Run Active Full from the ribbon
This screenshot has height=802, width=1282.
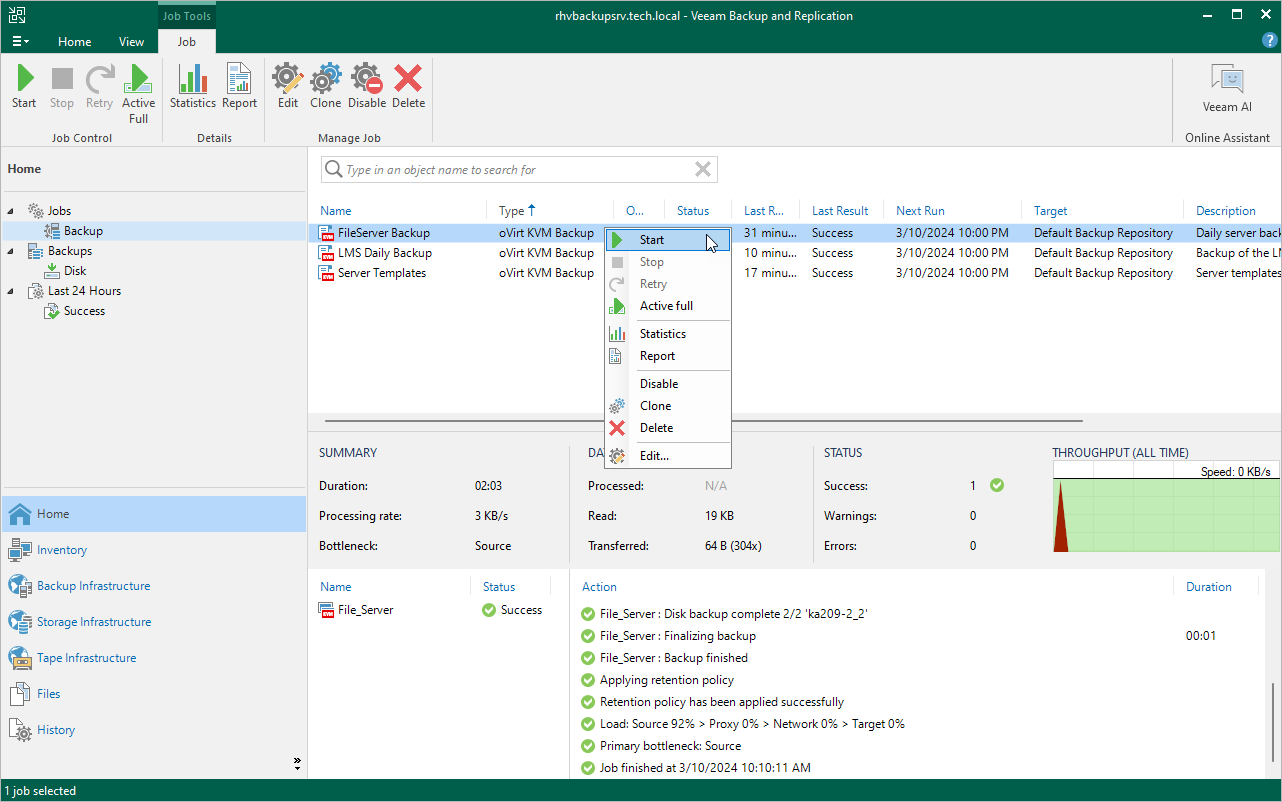click(x=139, y=94)
